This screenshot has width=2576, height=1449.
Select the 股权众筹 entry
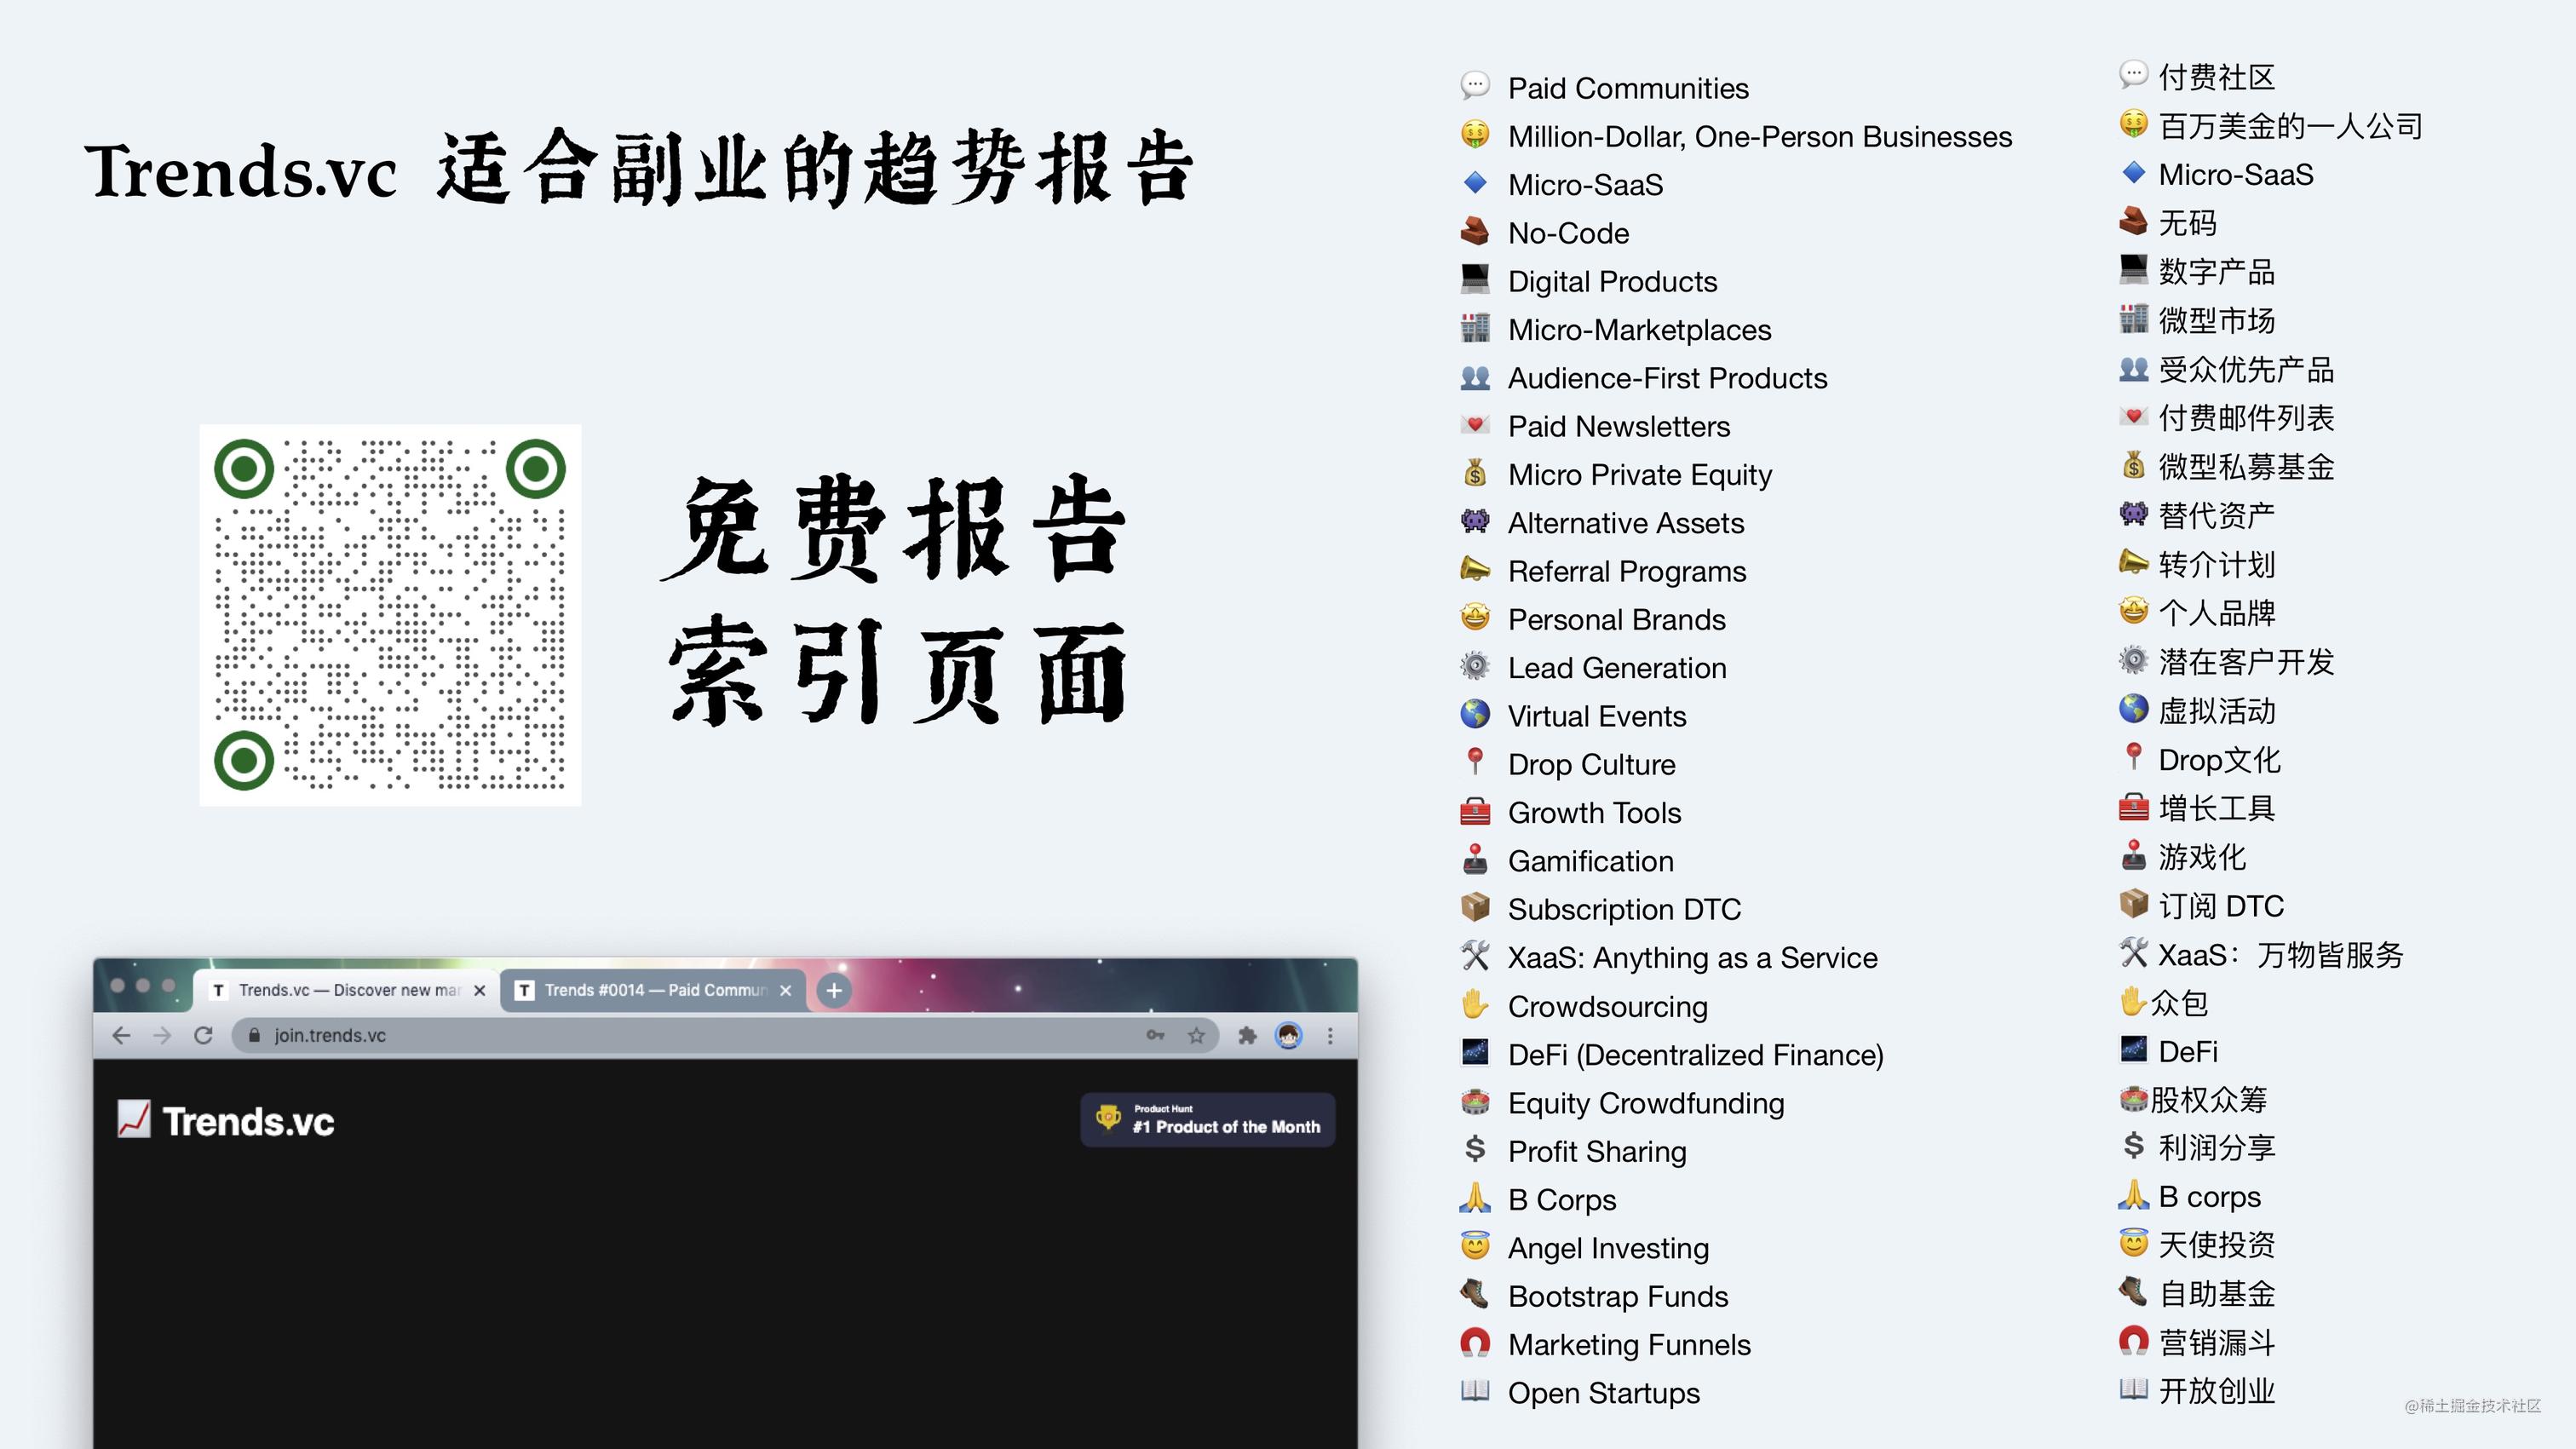click(2208, 1100)
